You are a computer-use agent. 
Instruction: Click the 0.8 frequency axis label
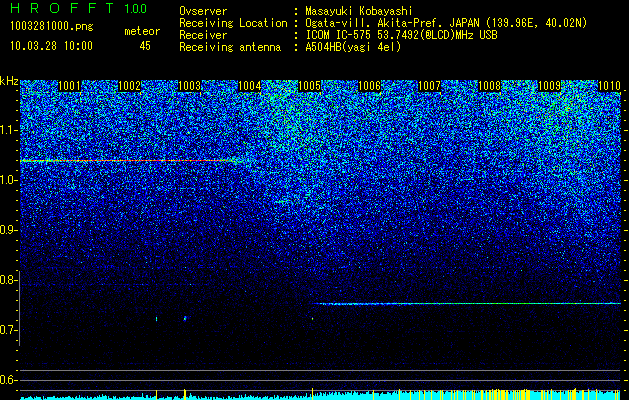[8, 280]
